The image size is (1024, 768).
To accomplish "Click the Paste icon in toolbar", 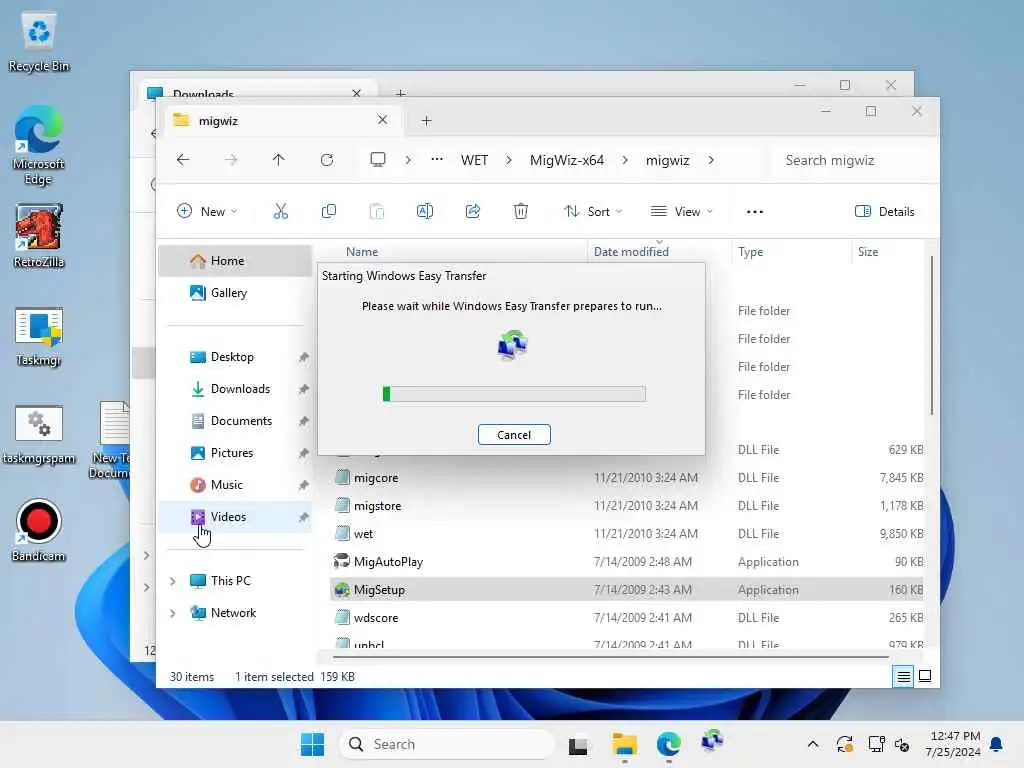I will [377, 211].
